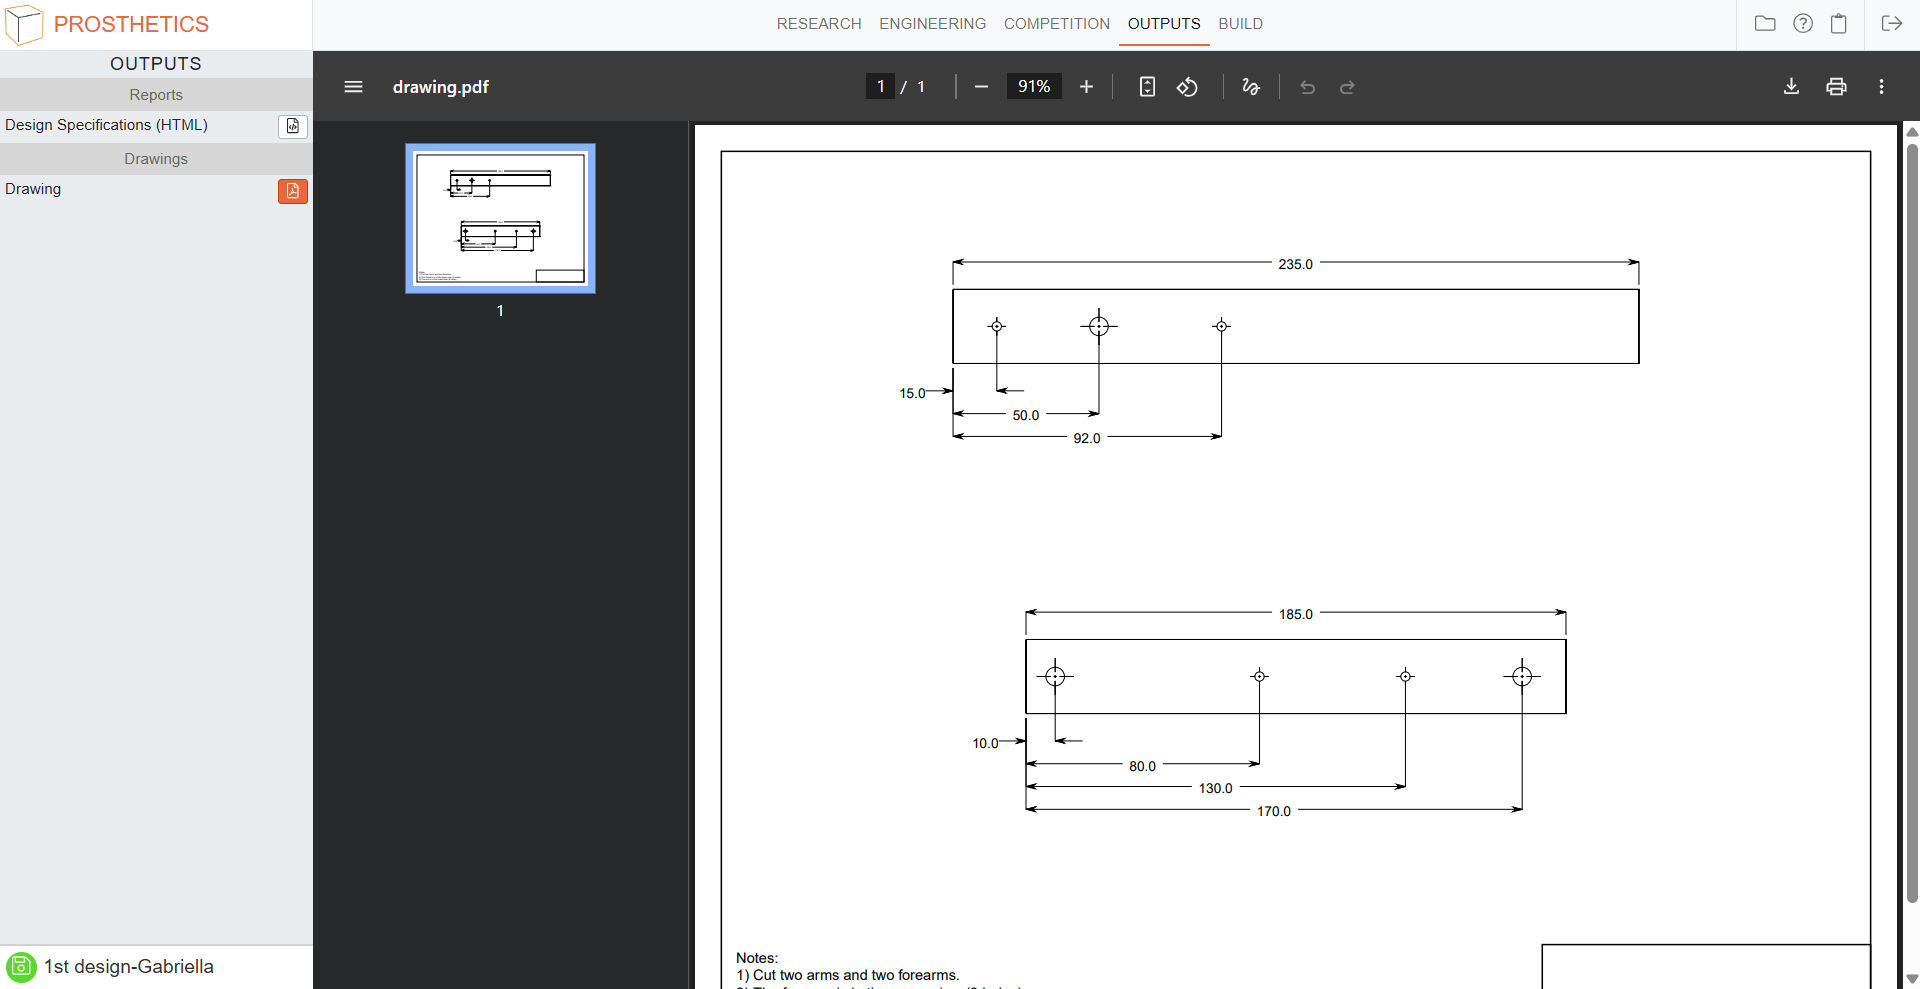Rotate the PDF counterclockwise
The width and height of the screenshot is (1920, 989).
pos(1187,87)
